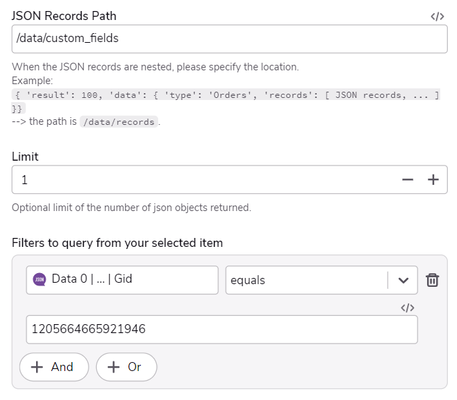The height and width of the screenshot is (400, 457).
Task: Click the JSON Records Path field with /data/custom_fields
Action: 229,39
